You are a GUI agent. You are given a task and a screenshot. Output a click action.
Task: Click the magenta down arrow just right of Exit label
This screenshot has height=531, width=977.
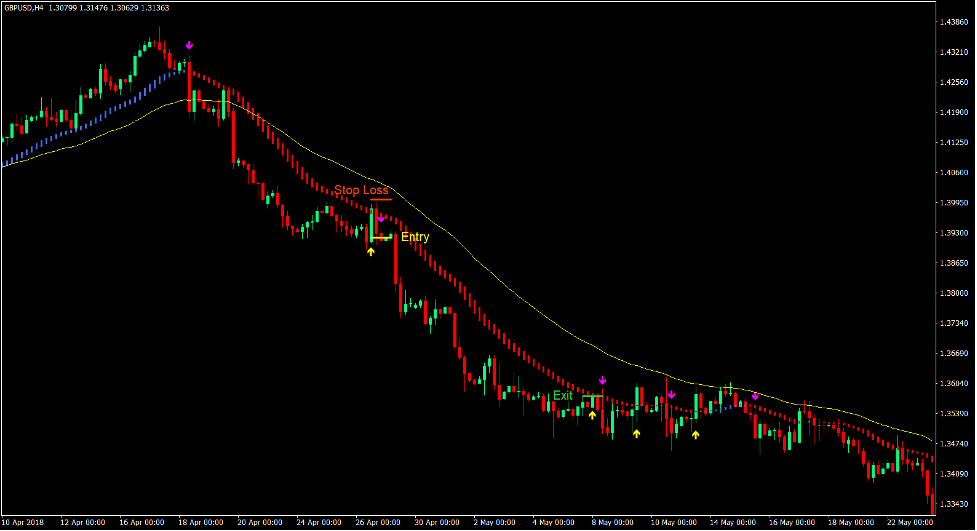(602, 381)
